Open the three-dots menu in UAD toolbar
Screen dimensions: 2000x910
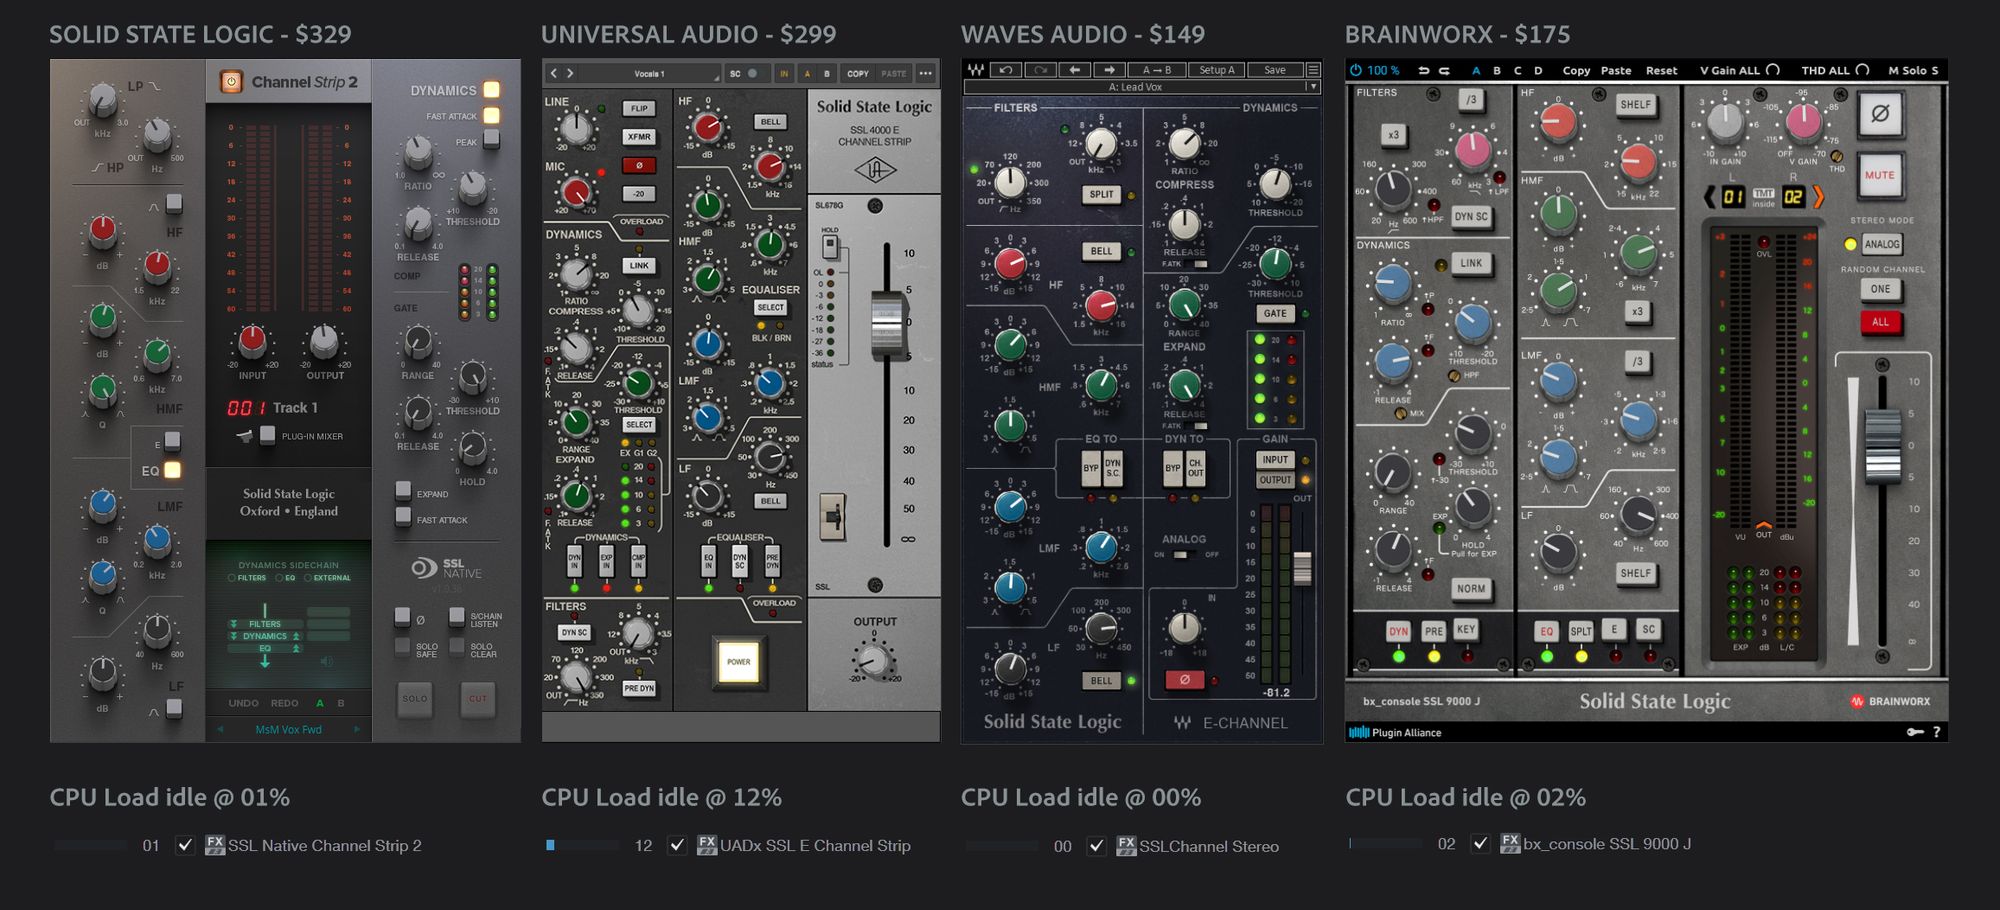(926, 73)
